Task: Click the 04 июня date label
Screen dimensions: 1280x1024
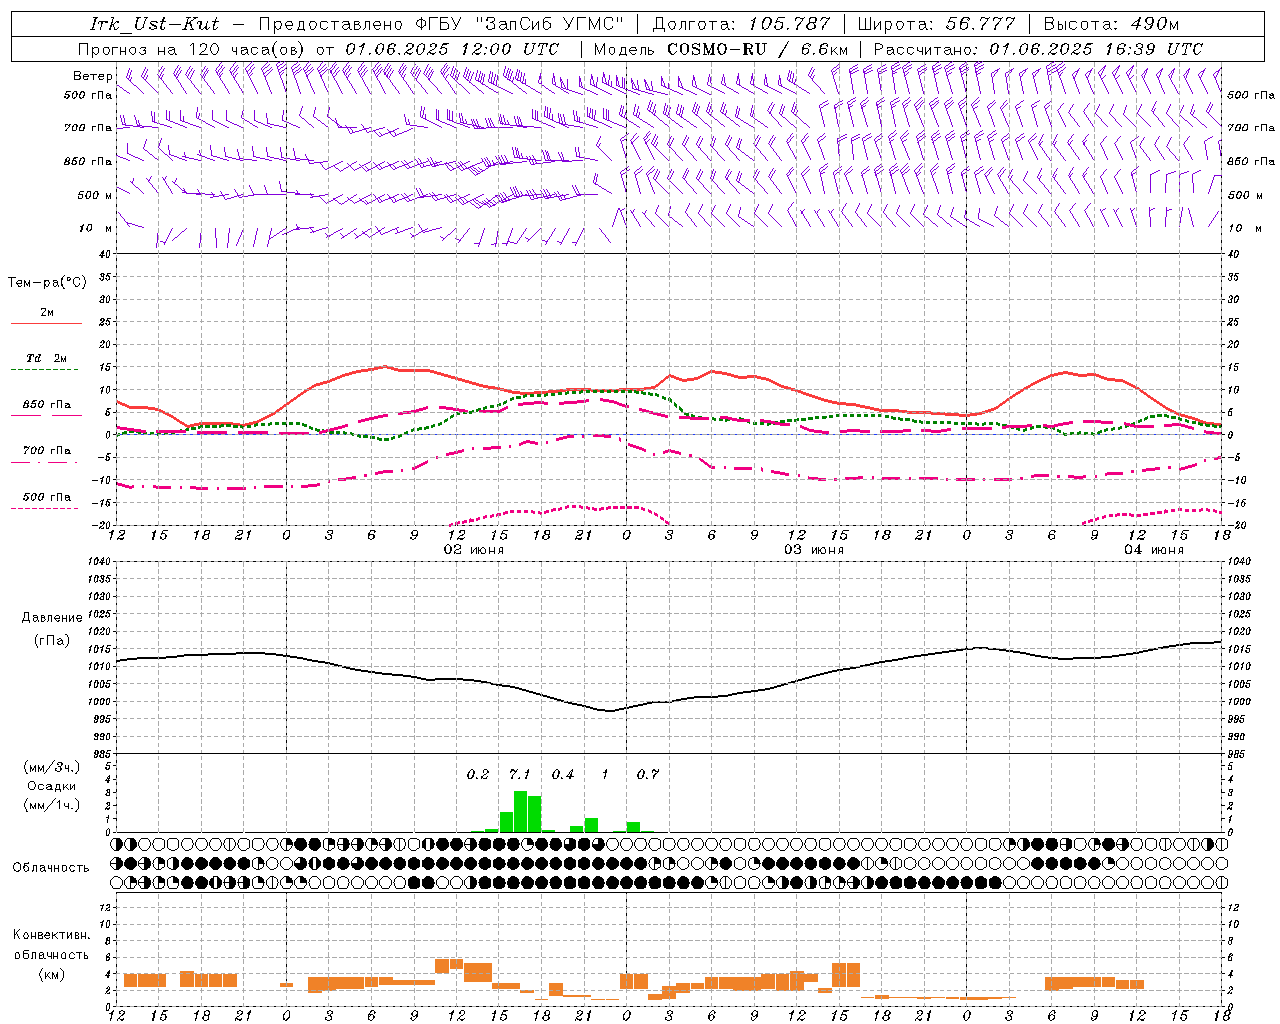Action: [1154, 550]
